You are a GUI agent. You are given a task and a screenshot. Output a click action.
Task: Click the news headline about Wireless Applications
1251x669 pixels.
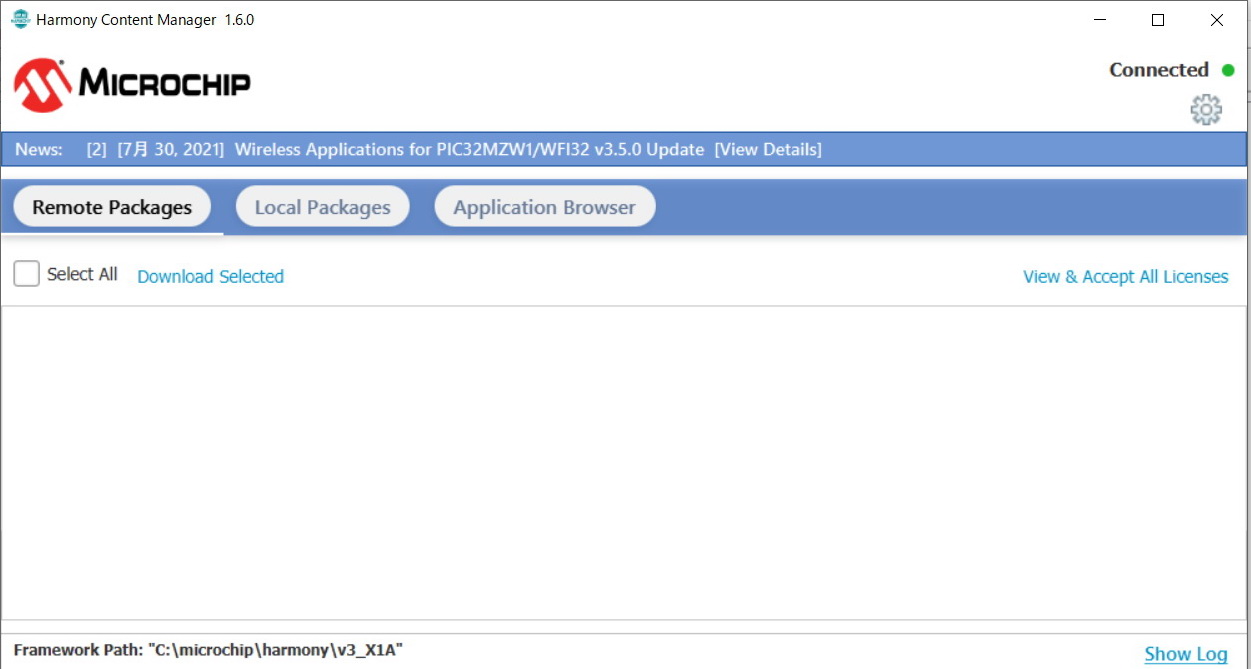point(469,150)
